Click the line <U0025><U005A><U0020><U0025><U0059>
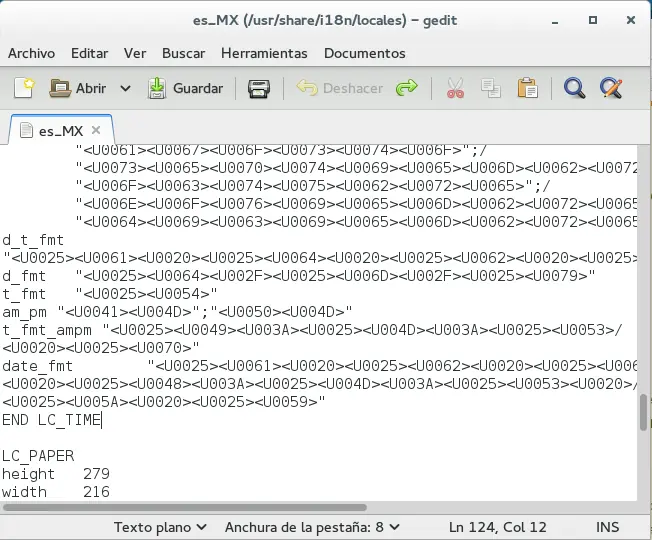652x540 pixels. [164, 402]
